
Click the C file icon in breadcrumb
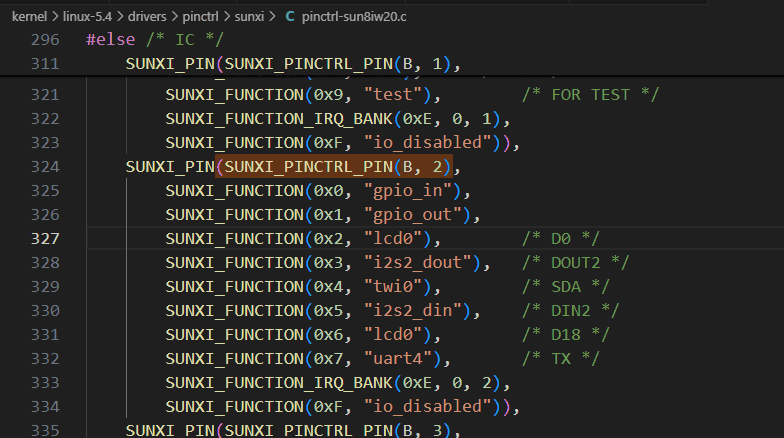pyautogui.click(x=290, y=17)
